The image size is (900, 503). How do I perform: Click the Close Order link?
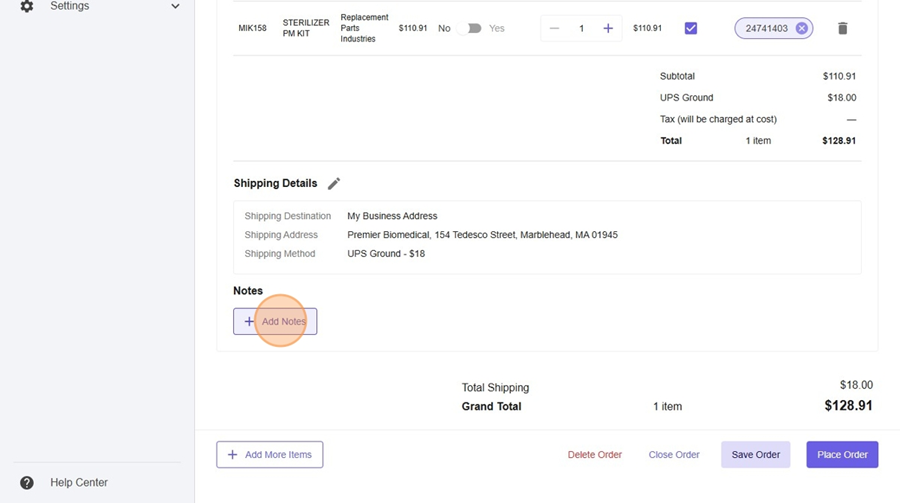[x=674, y=455]
